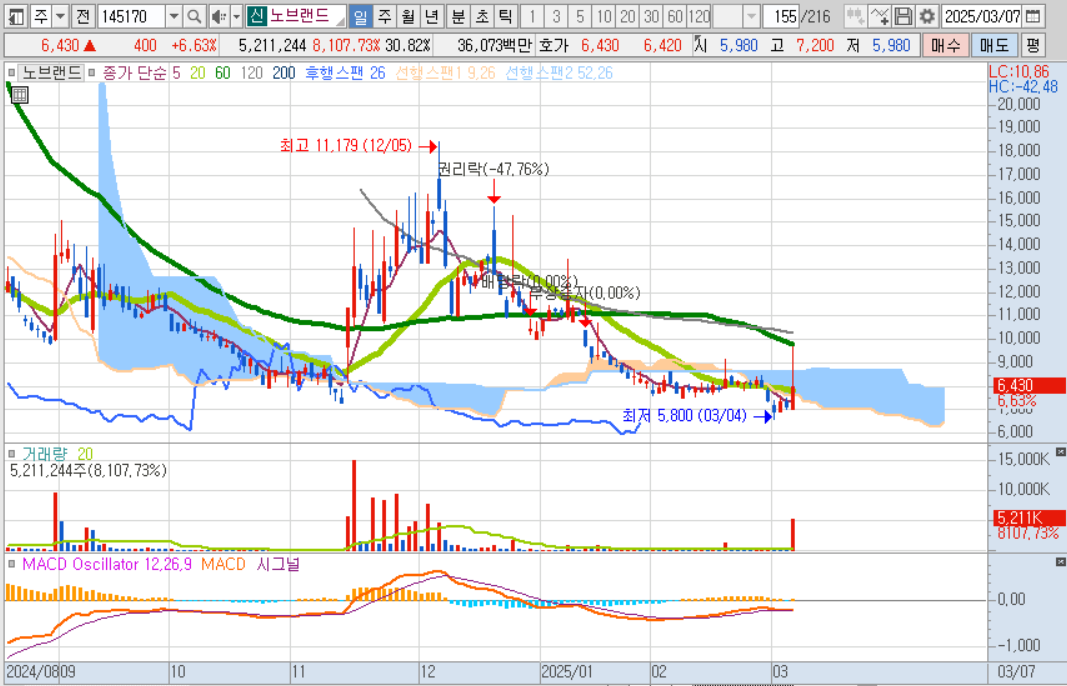Switch to 월 monthly chart period
The width and height of the screenshot is (1067, 686).
(408, 16)
